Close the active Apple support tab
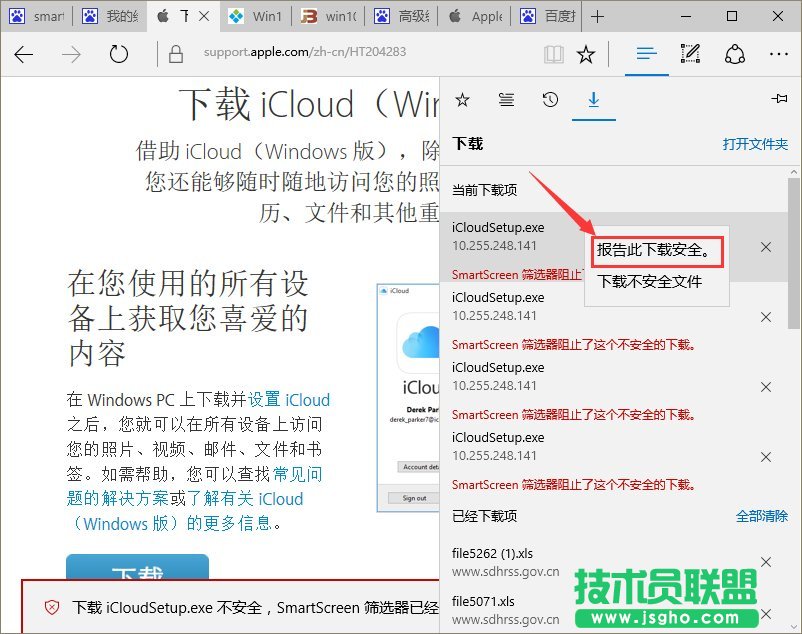 pyautogui.click(x=204, y=16)
